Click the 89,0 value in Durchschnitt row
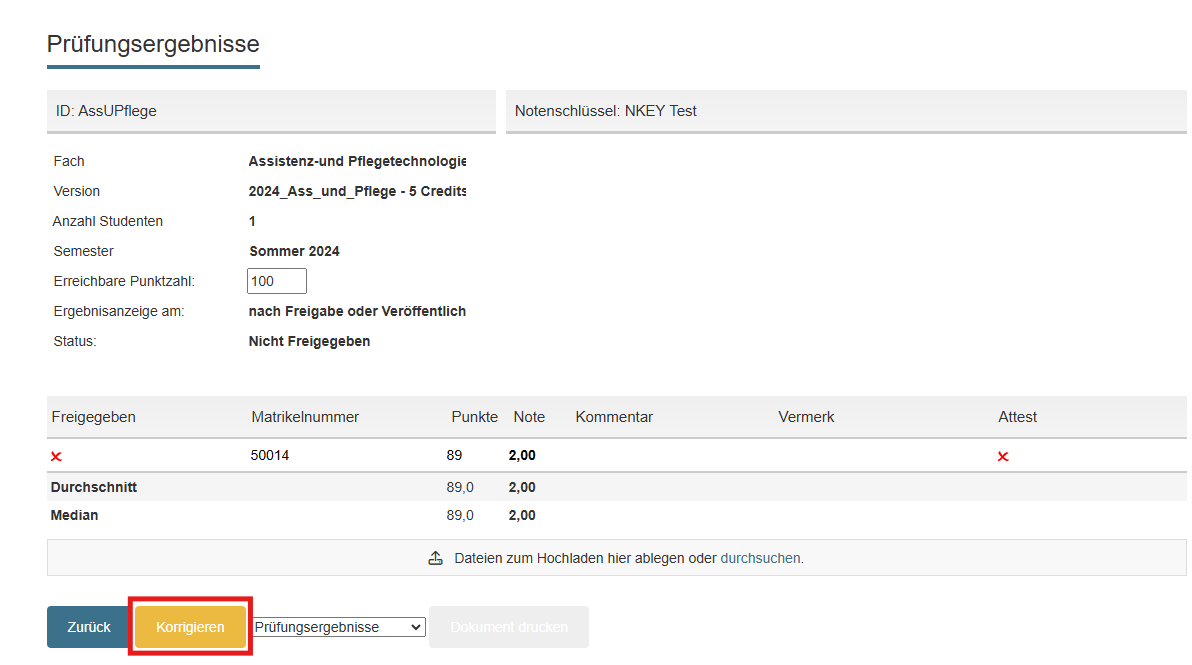 click(x=460, y=487)
